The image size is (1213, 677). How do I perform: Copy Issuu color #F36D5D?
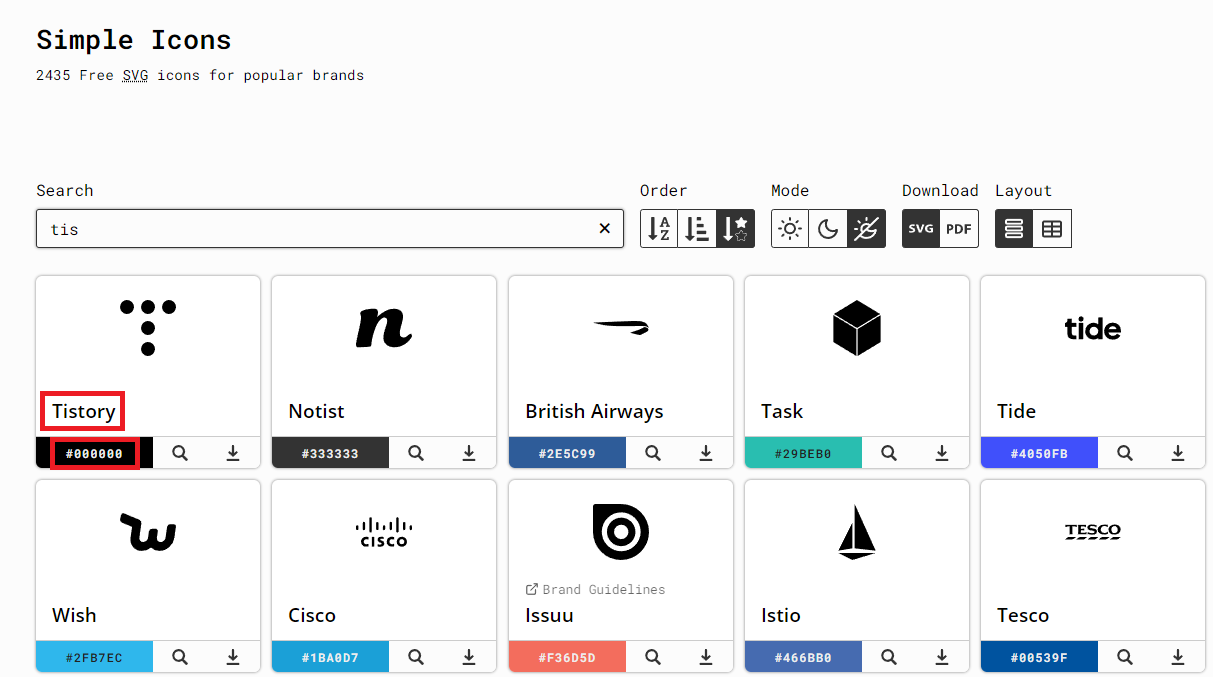567,657
